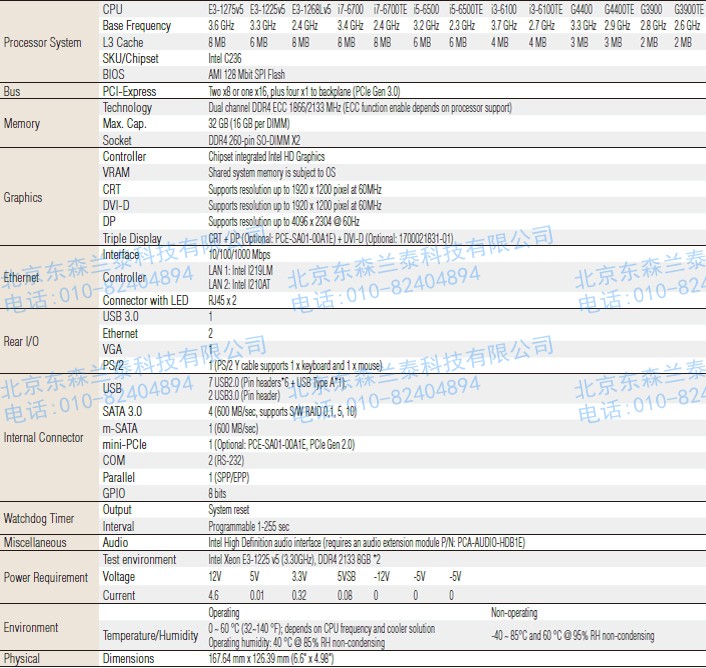Screen dimensions: 706x668
Task: Click the AMI 128 Mbit SPI Flash text
Action: point(246,74)
